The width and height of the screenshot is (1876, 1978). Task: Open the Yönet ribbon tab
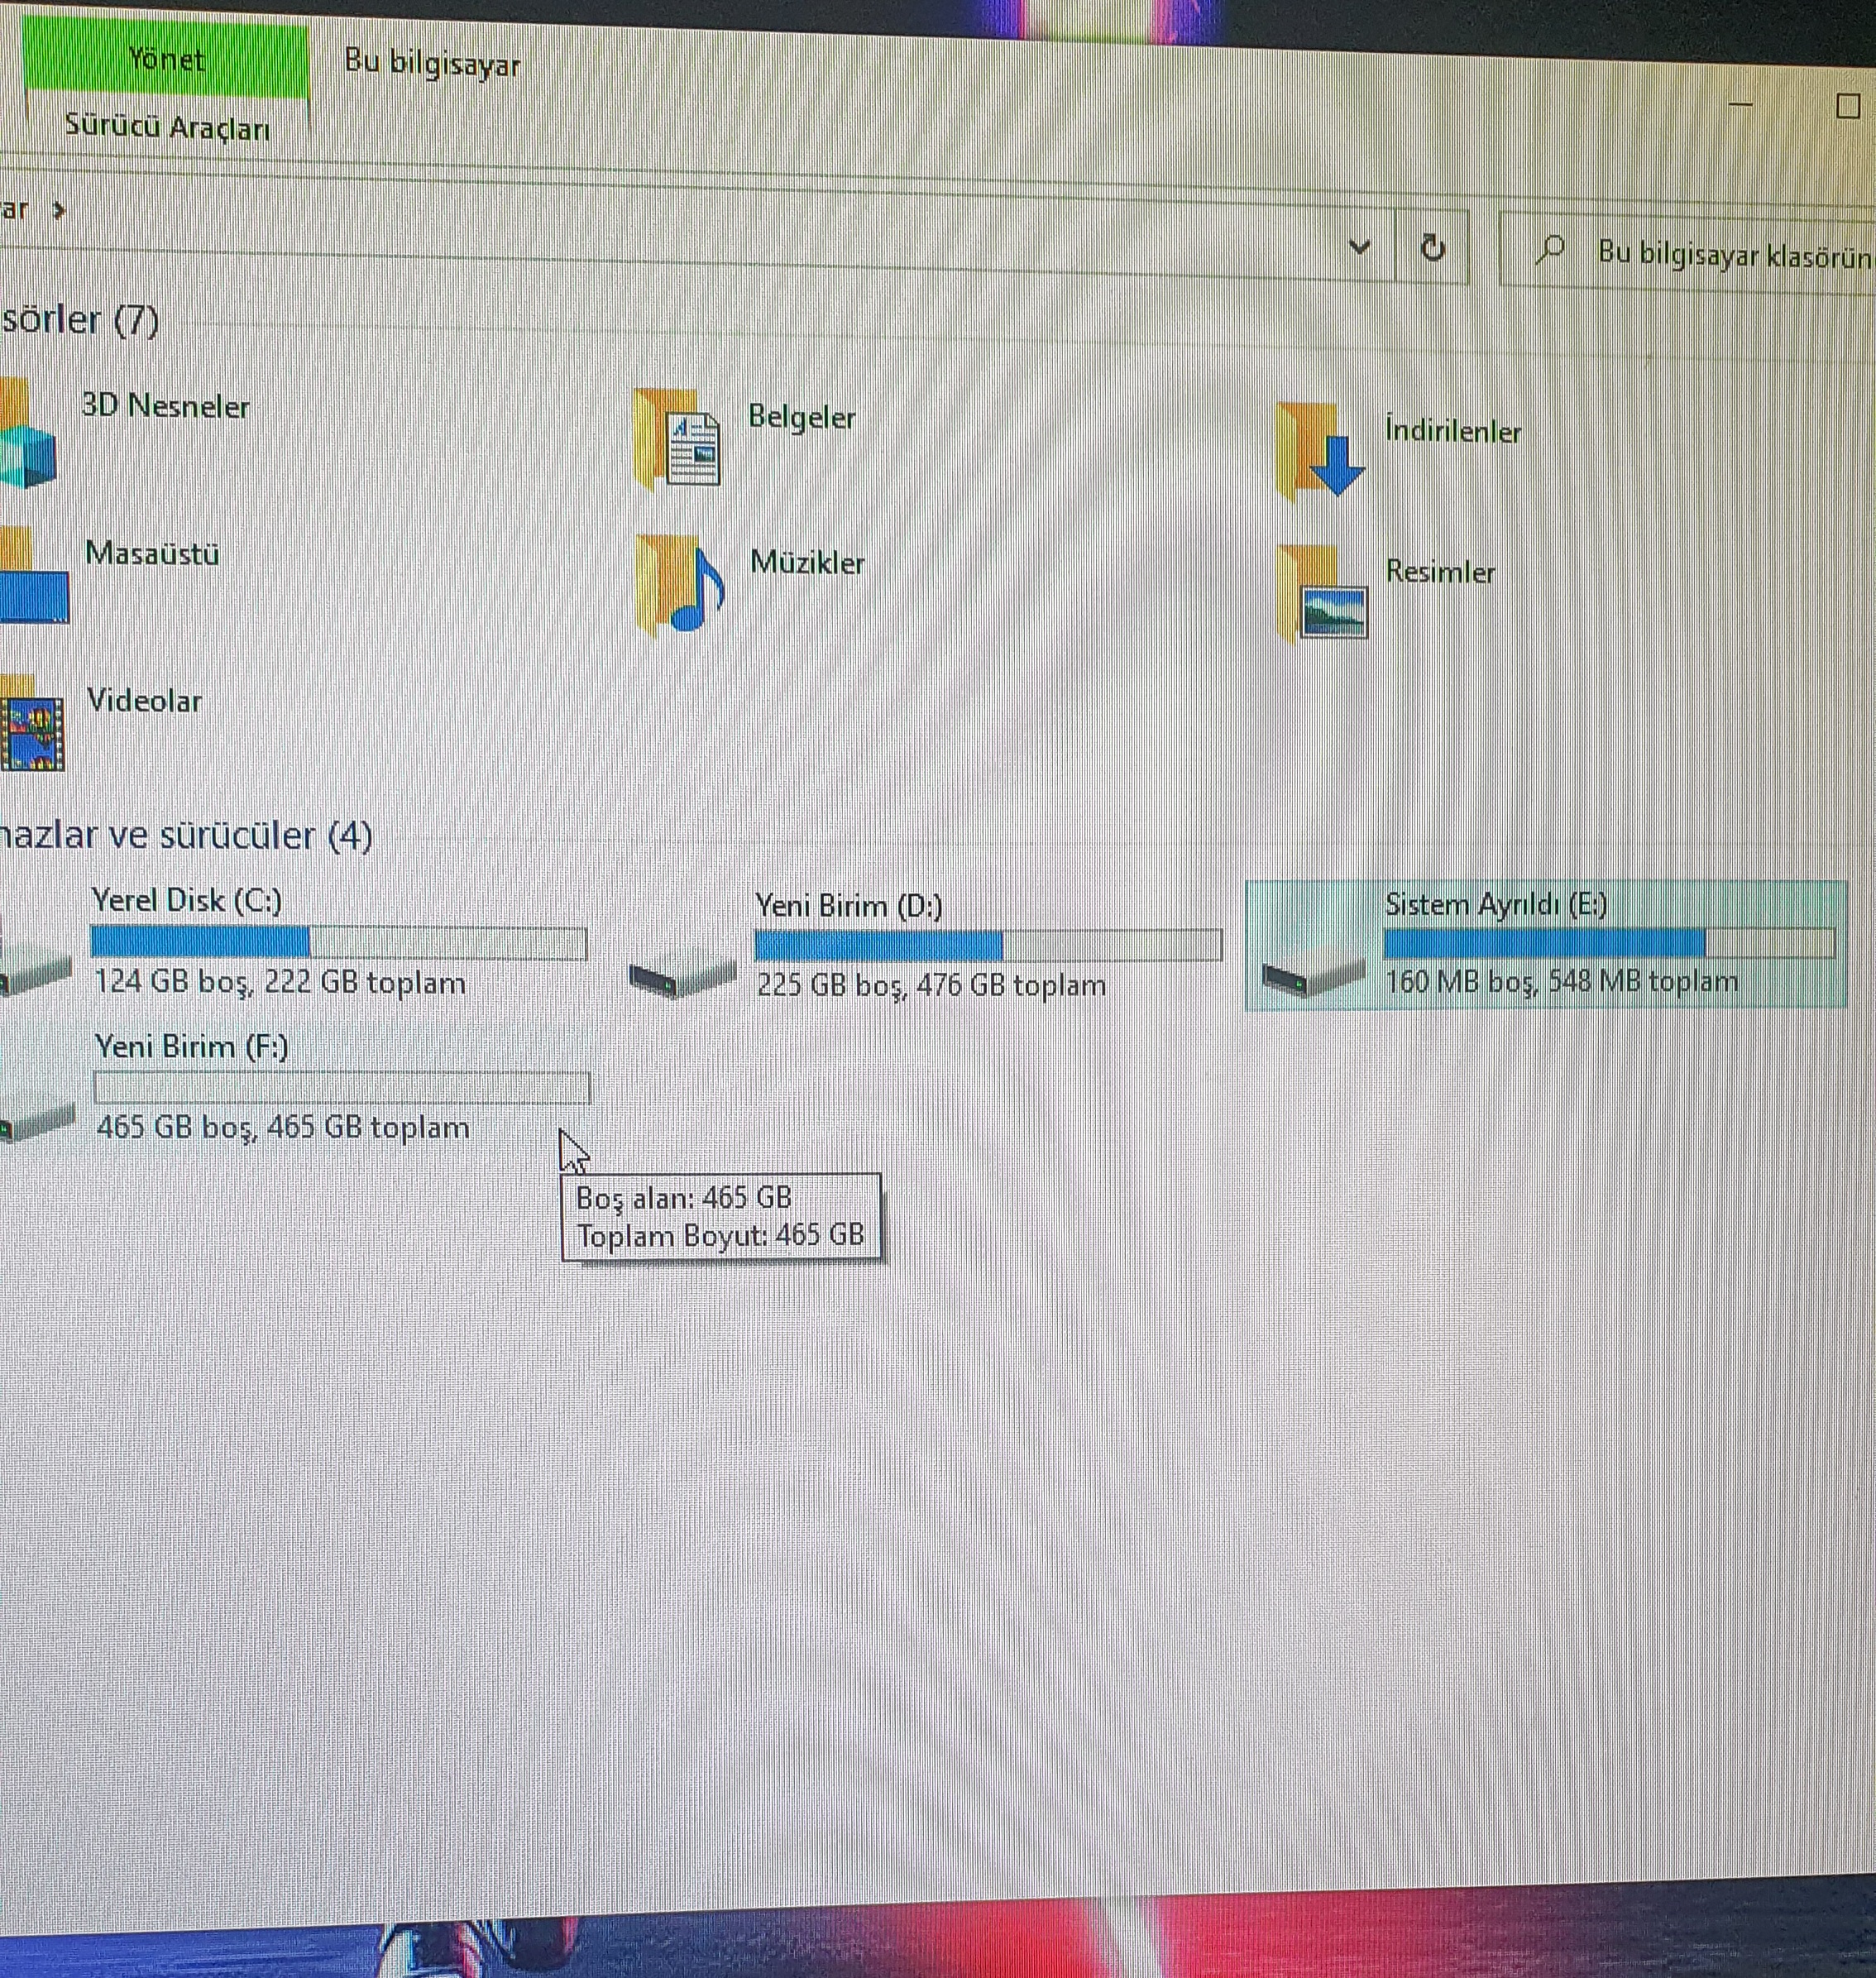pyautogui.click(x=166, y=60)
